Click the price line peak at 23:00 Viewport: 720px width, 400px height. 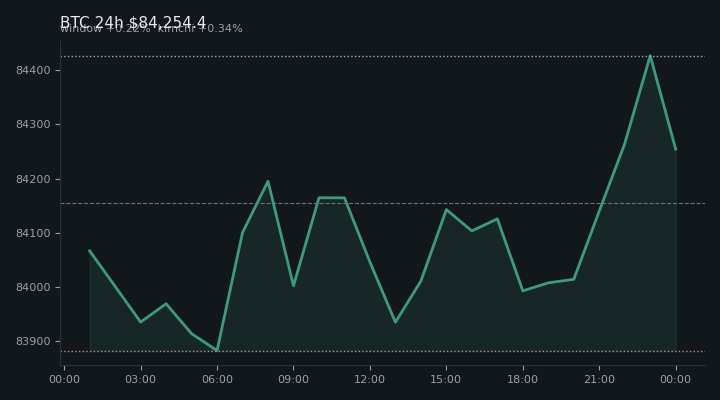coord(650,56)
